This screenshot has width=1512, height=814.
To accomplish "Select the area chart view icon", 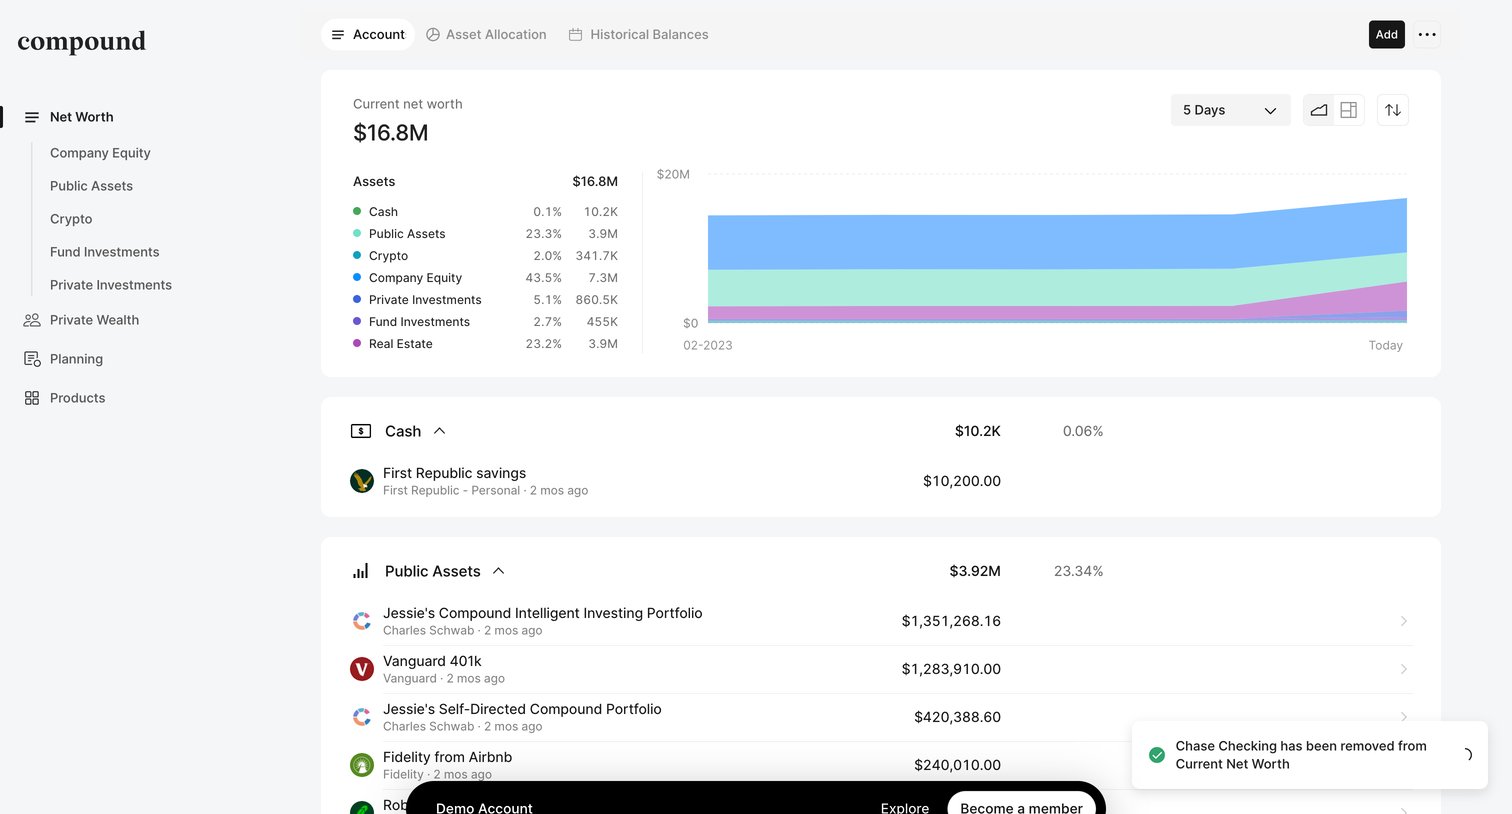I will pos(1319,110).
